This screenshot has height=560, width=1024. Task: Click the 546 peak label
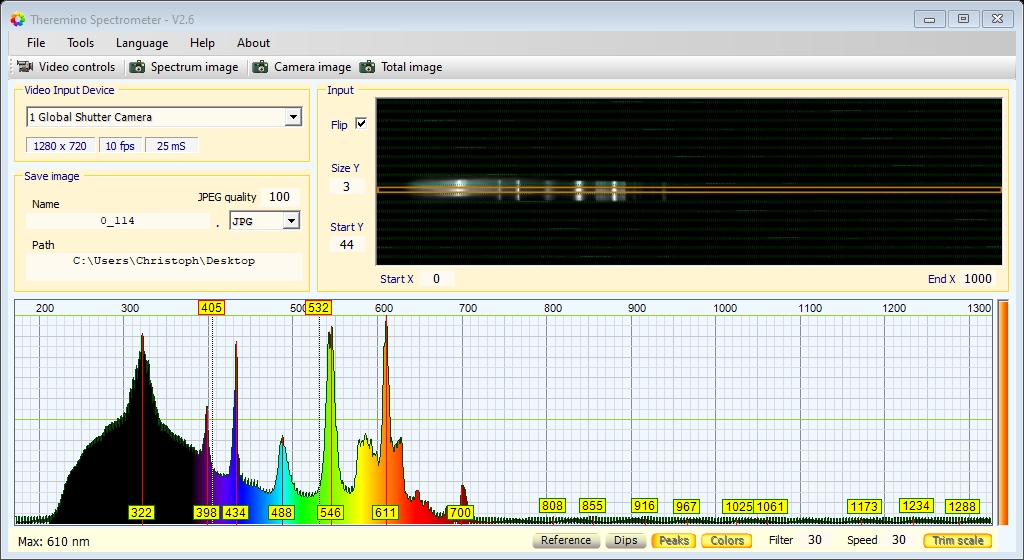[330, 512]
